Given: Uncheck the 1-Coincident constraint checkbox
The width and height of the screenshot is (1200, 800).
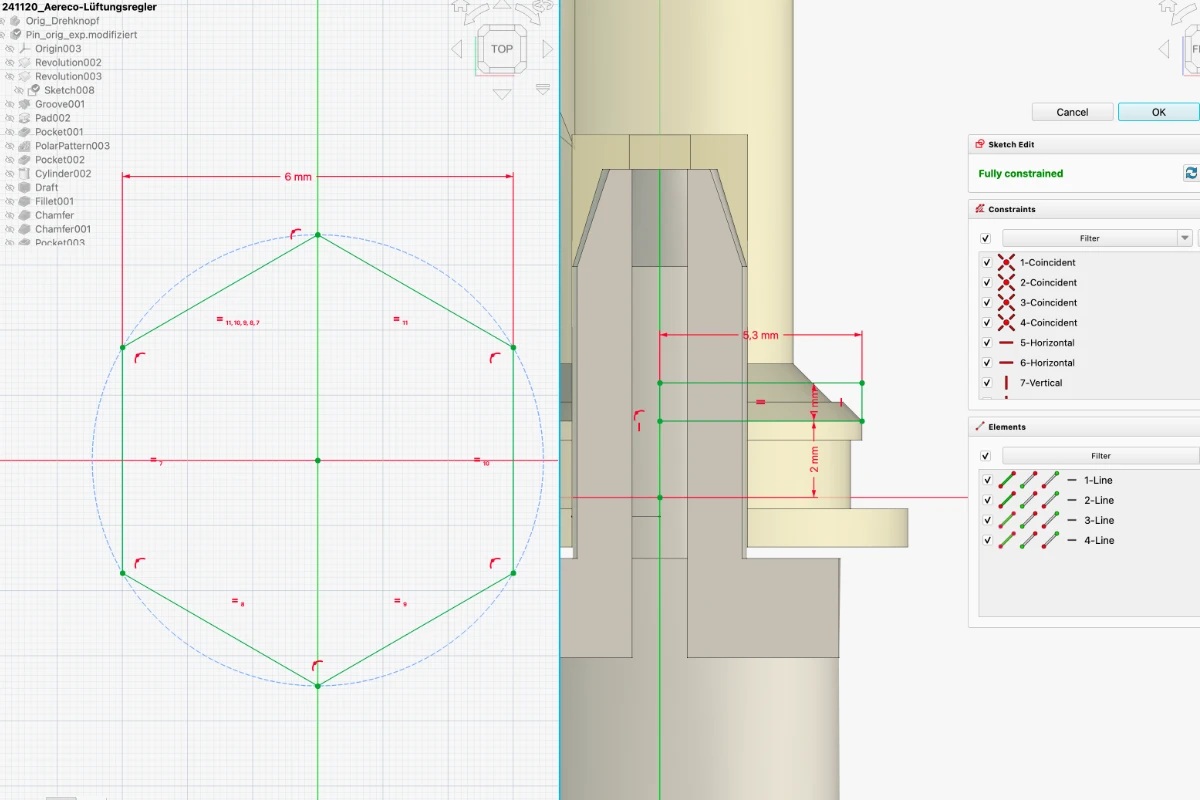Looking at the screenshot, I should pos(987,262).
